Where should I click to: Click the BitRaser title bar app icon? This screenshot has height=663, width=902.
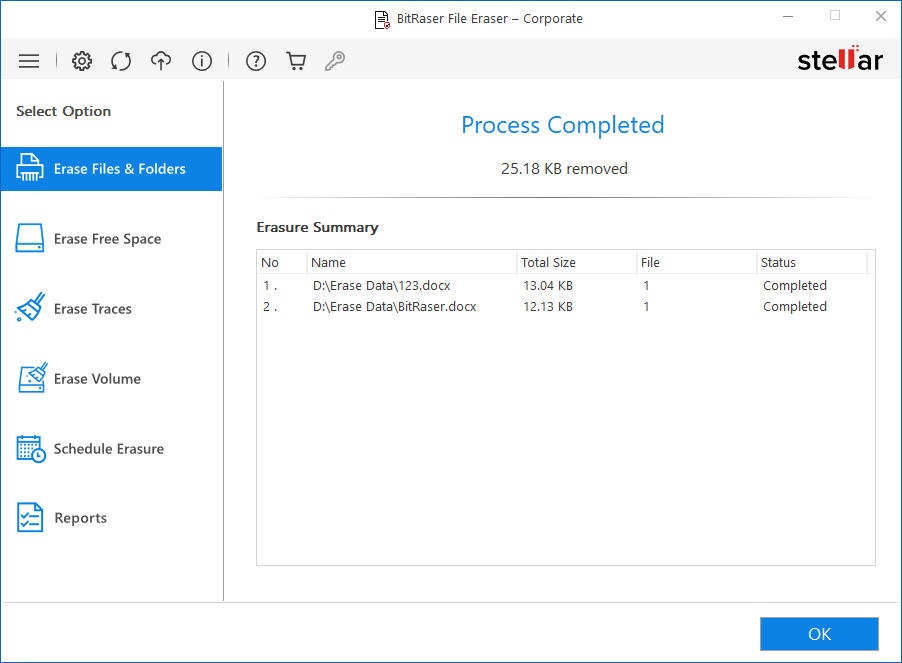[382, 20]
